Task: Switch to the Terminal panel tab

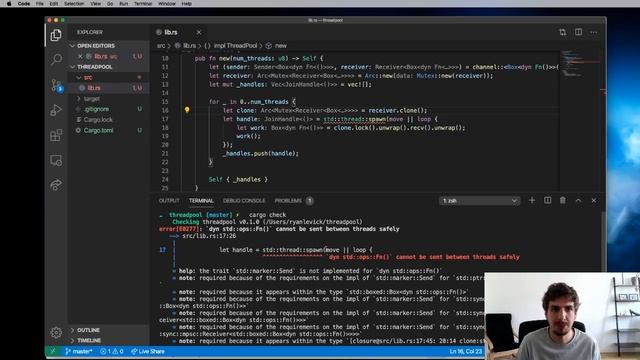Action: pos(201,200)
